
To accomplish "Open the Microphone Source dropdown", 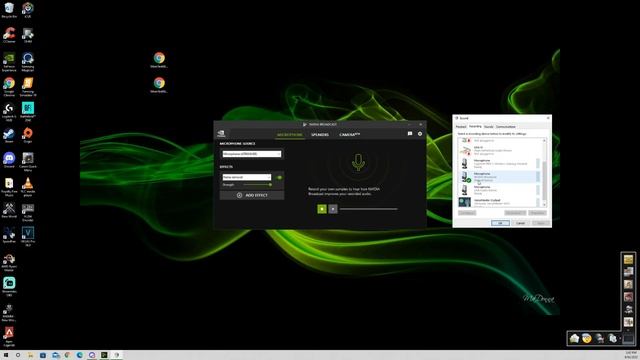I will [x=251, y=154].
